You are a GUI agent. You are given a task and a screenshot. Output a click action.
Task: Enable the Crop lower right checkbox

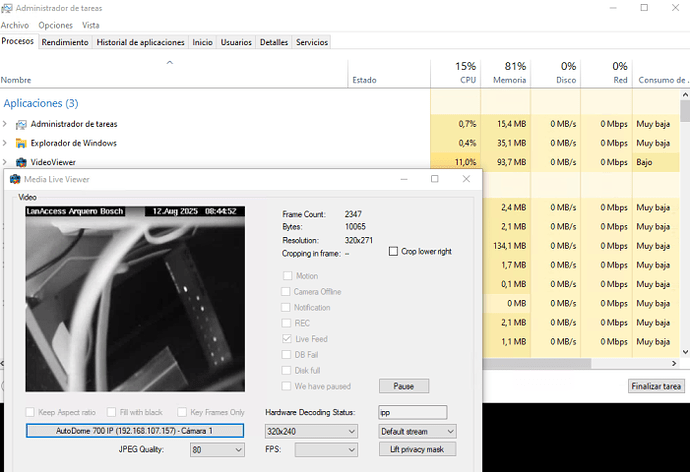[393, 251]
